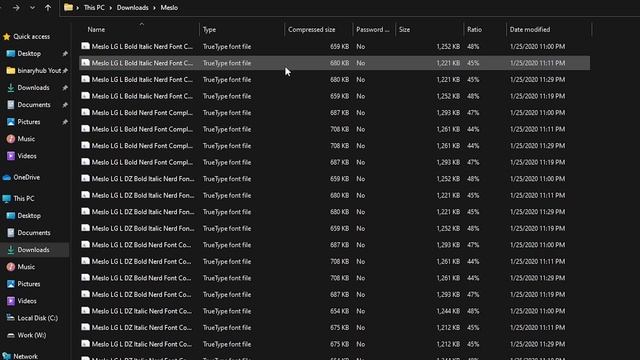Click pin icon next to Downloads
This screenshot has width=640, height=360.
click(65, 88)
